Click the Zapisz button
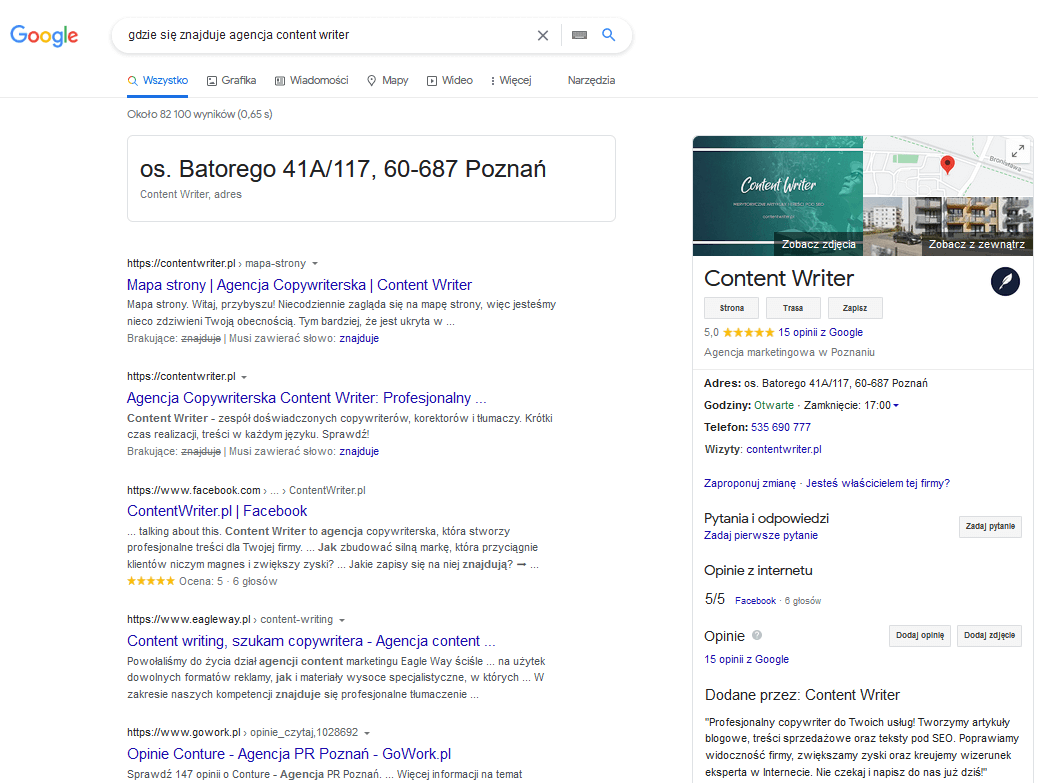Screen dimensions: 1038x783 click(855, 308)
